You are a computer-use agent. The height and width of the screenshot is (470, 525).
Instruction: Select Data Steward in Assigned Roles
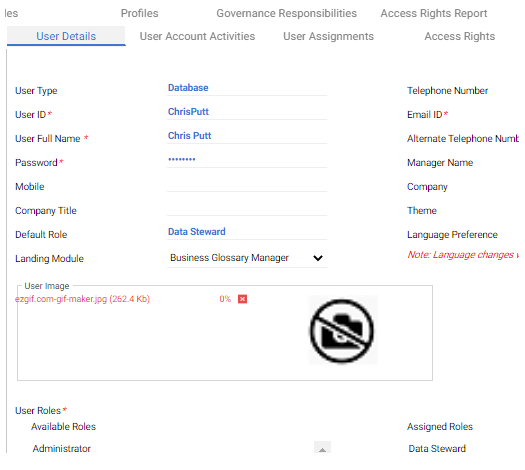tap(437, 448)
